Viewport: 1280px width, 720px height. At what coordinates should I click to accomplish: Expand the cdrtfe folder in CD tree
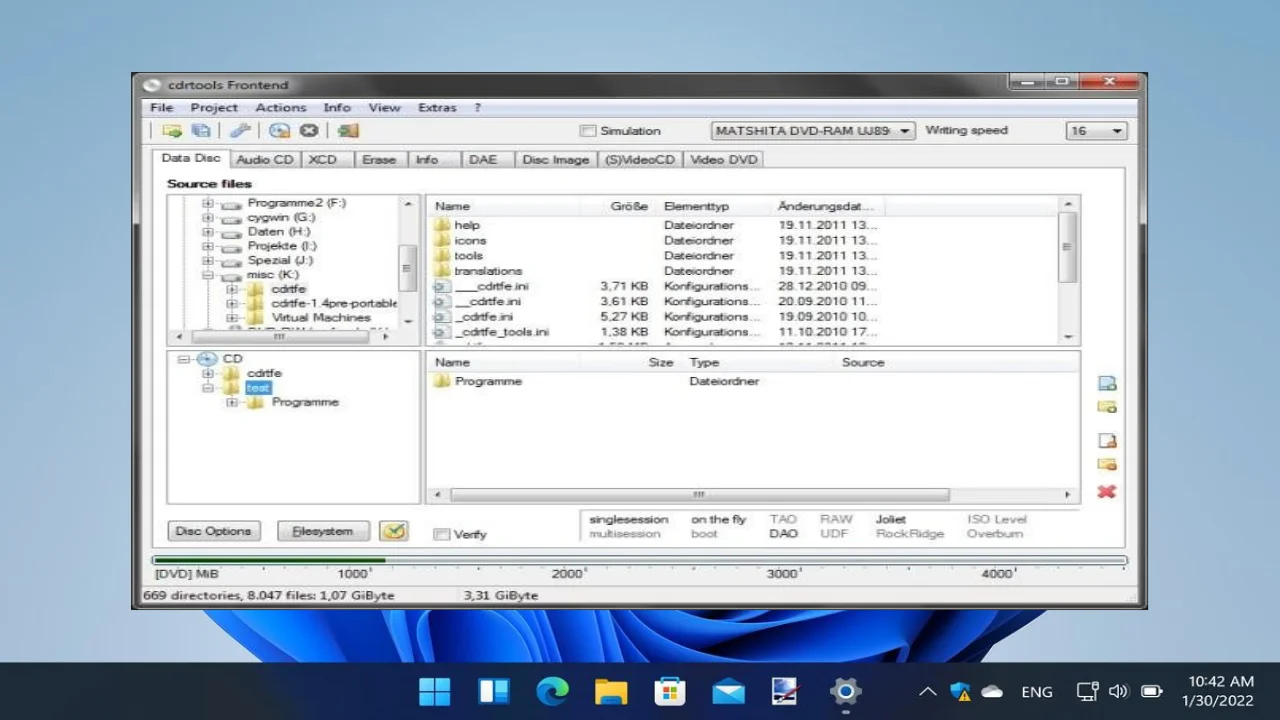coord(208,373)
